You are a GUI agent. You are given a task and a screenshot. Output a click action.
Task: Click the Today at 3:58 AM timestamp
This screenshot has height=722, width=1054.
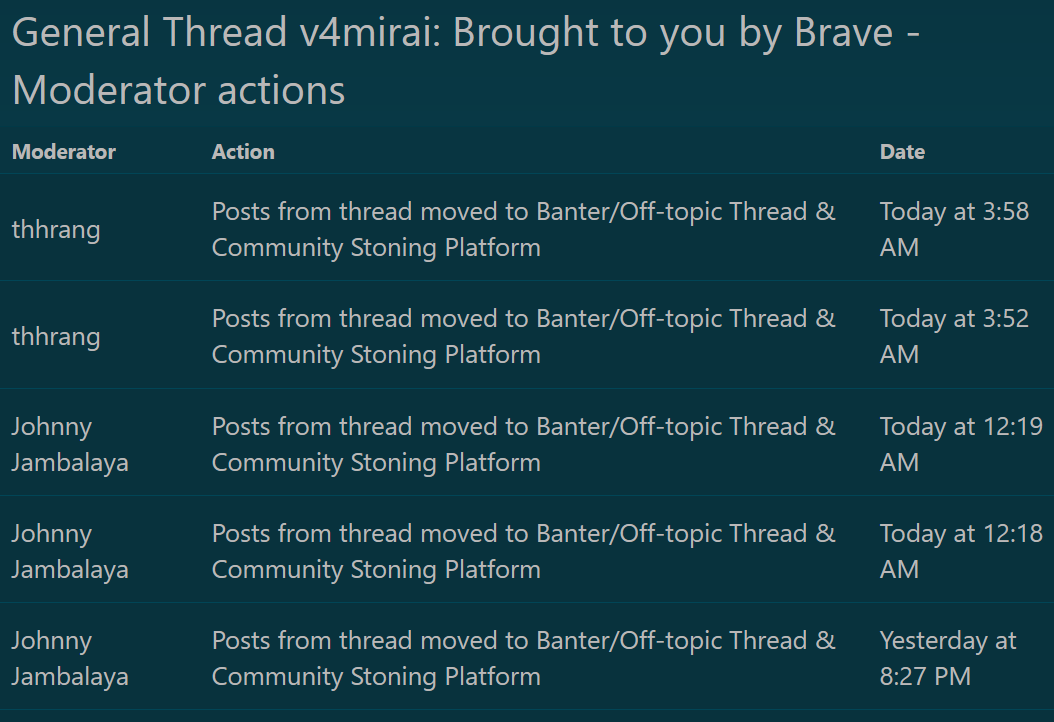pos(955,229)
